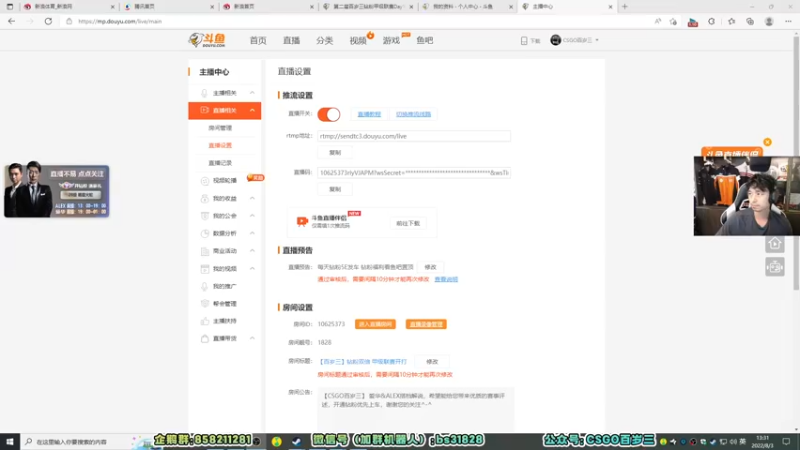Click the microphone icon beside 主播相关
This screenshot has height=450, width=800.
pyautogui.click(x=204, y=93)
